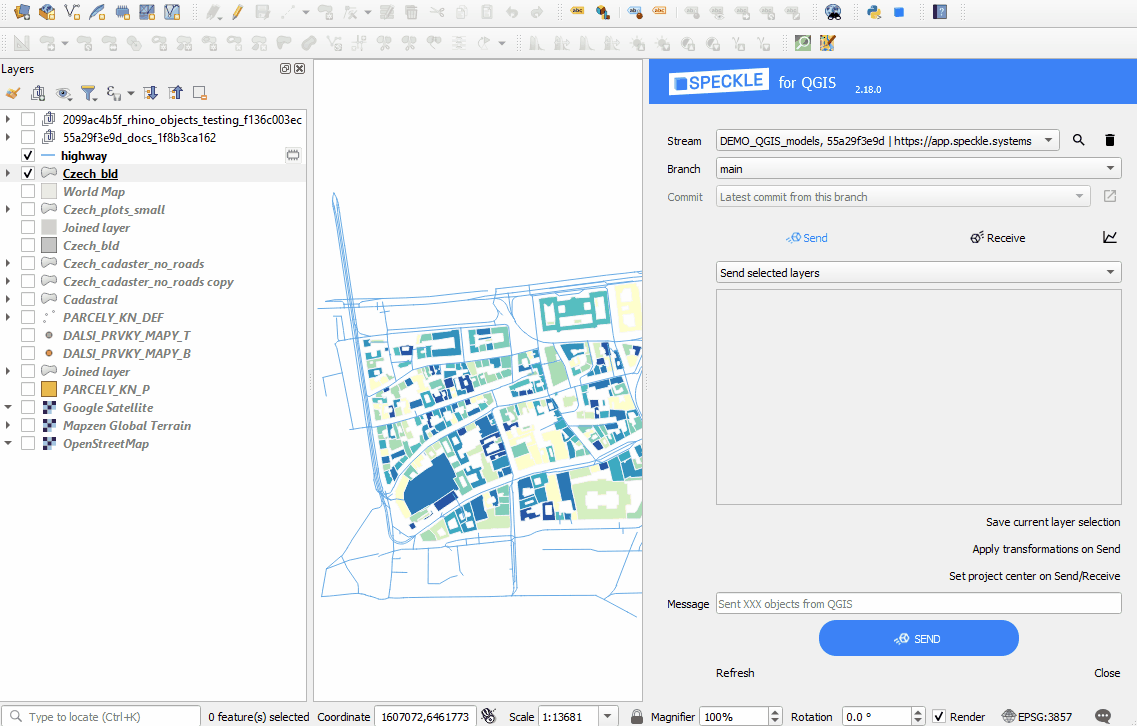Delete the stream with the trash icon
The width and height of the screenshot is (1137, 726).
[x=1109, y=141]
